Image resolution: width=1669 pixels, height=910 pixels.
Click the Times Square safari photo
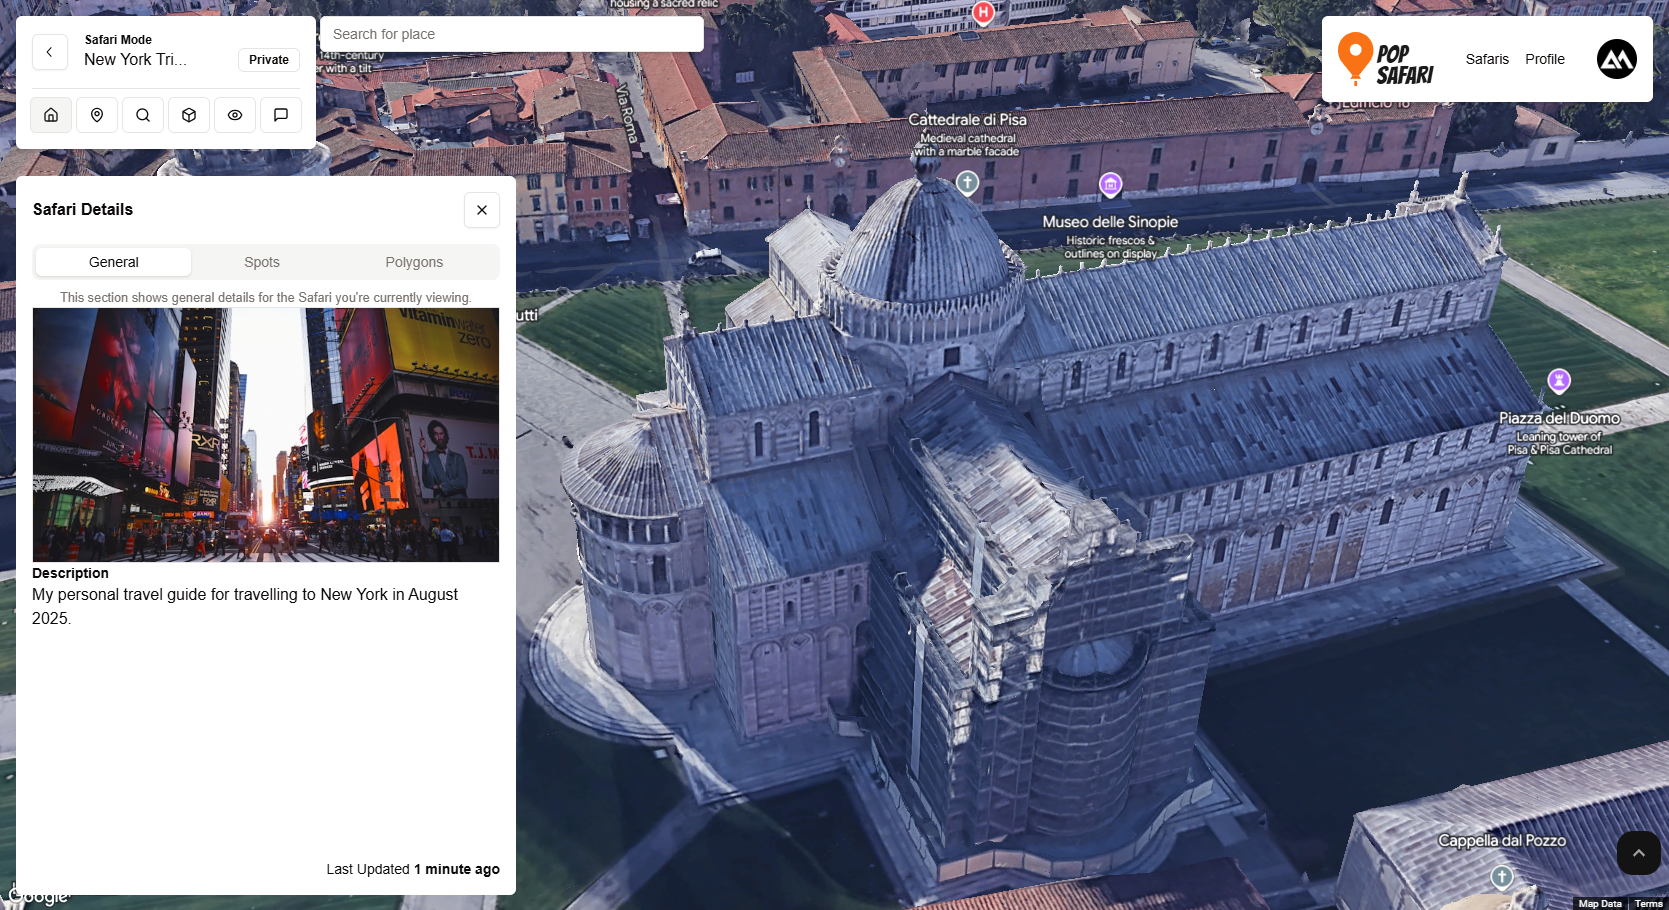pos(266,435)
